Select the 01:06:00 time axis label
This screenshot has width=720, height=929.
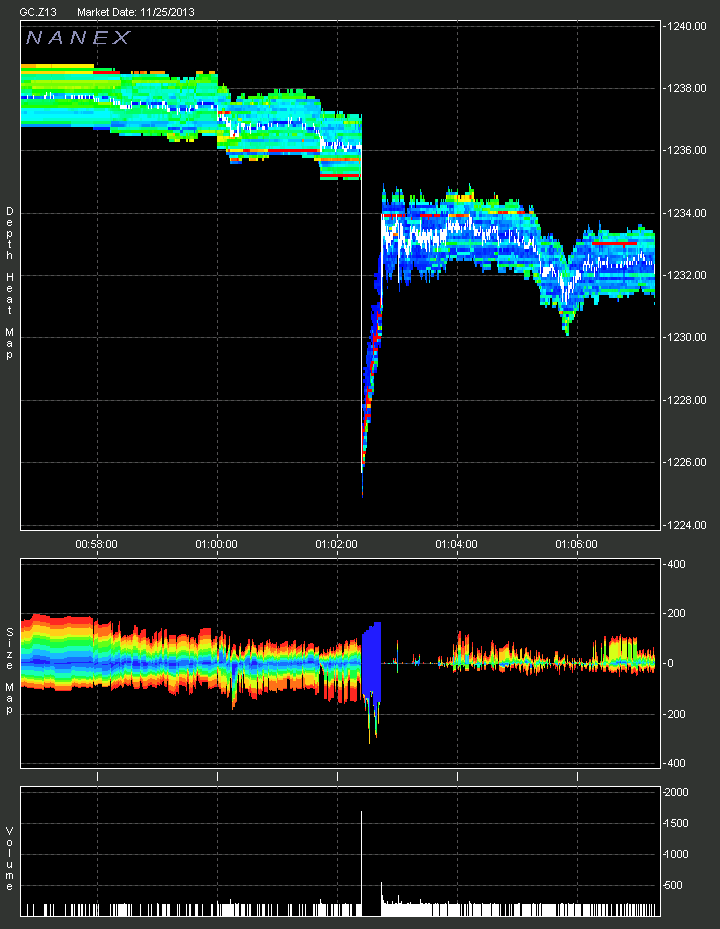click(x=577, y=544)
